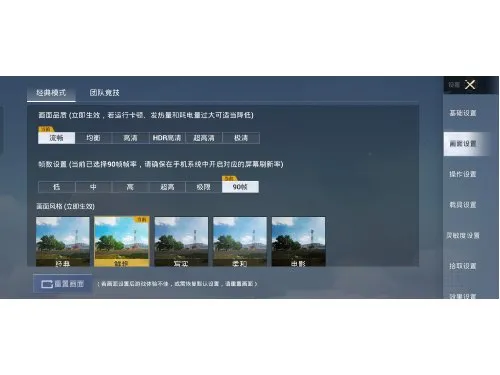
Task: Set frame rate to 90帧
Action: coord(240,187)
